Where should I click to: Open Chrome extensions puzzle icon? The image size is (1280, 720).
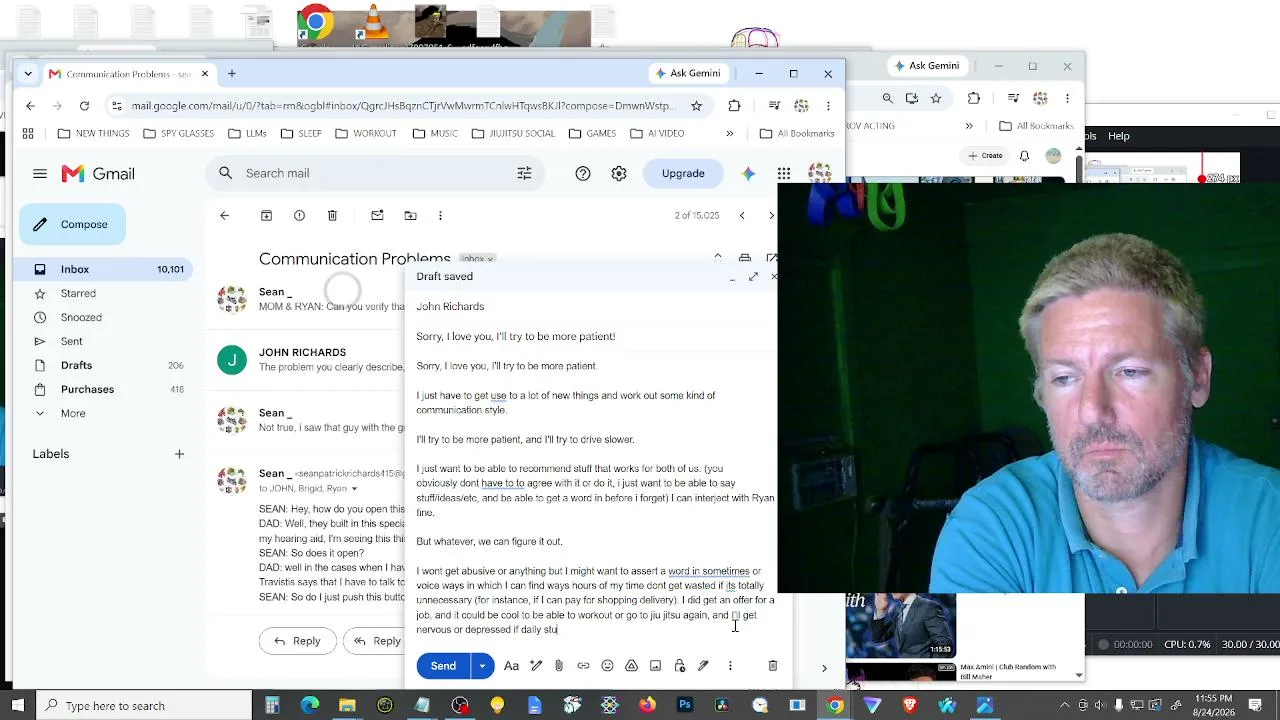pos(734,105)
